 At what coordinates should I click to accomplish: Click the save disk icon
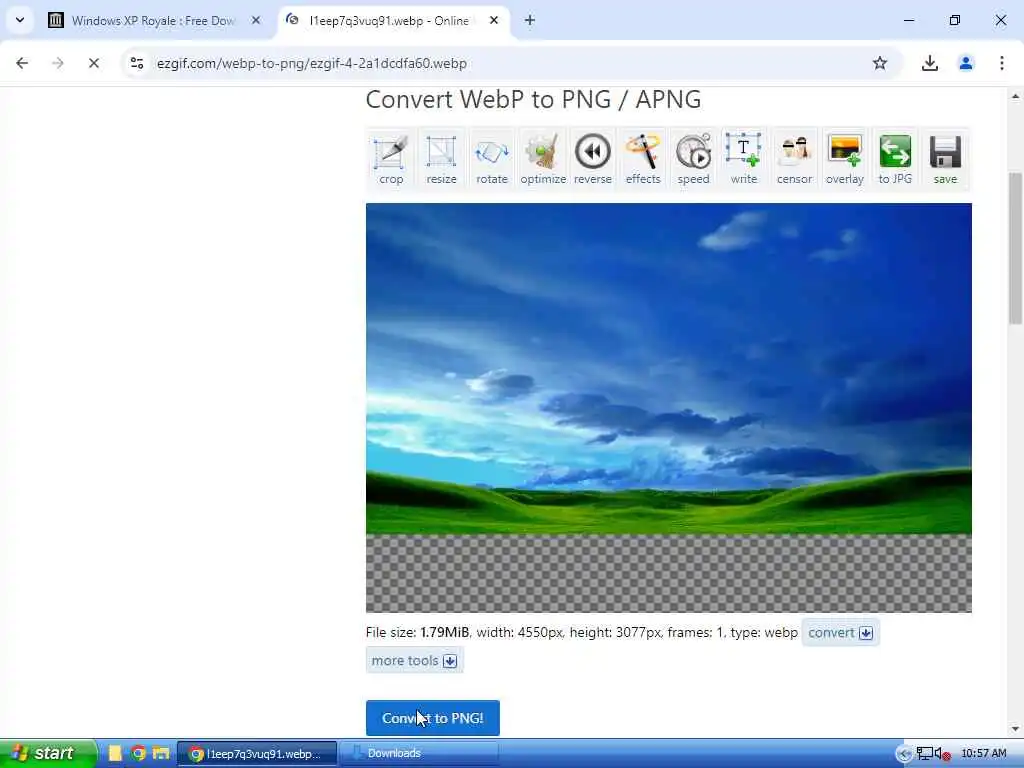(945, 159)
